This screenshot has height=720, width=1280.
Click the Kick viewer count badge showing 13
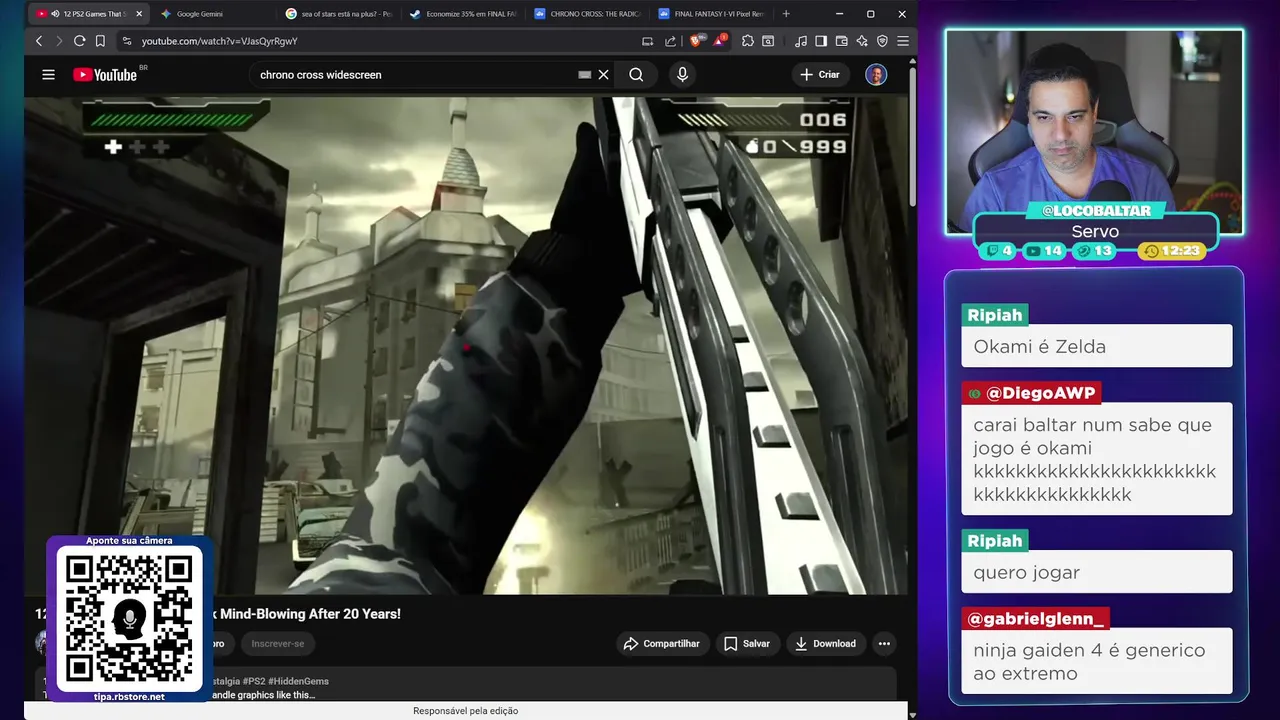1093,251
